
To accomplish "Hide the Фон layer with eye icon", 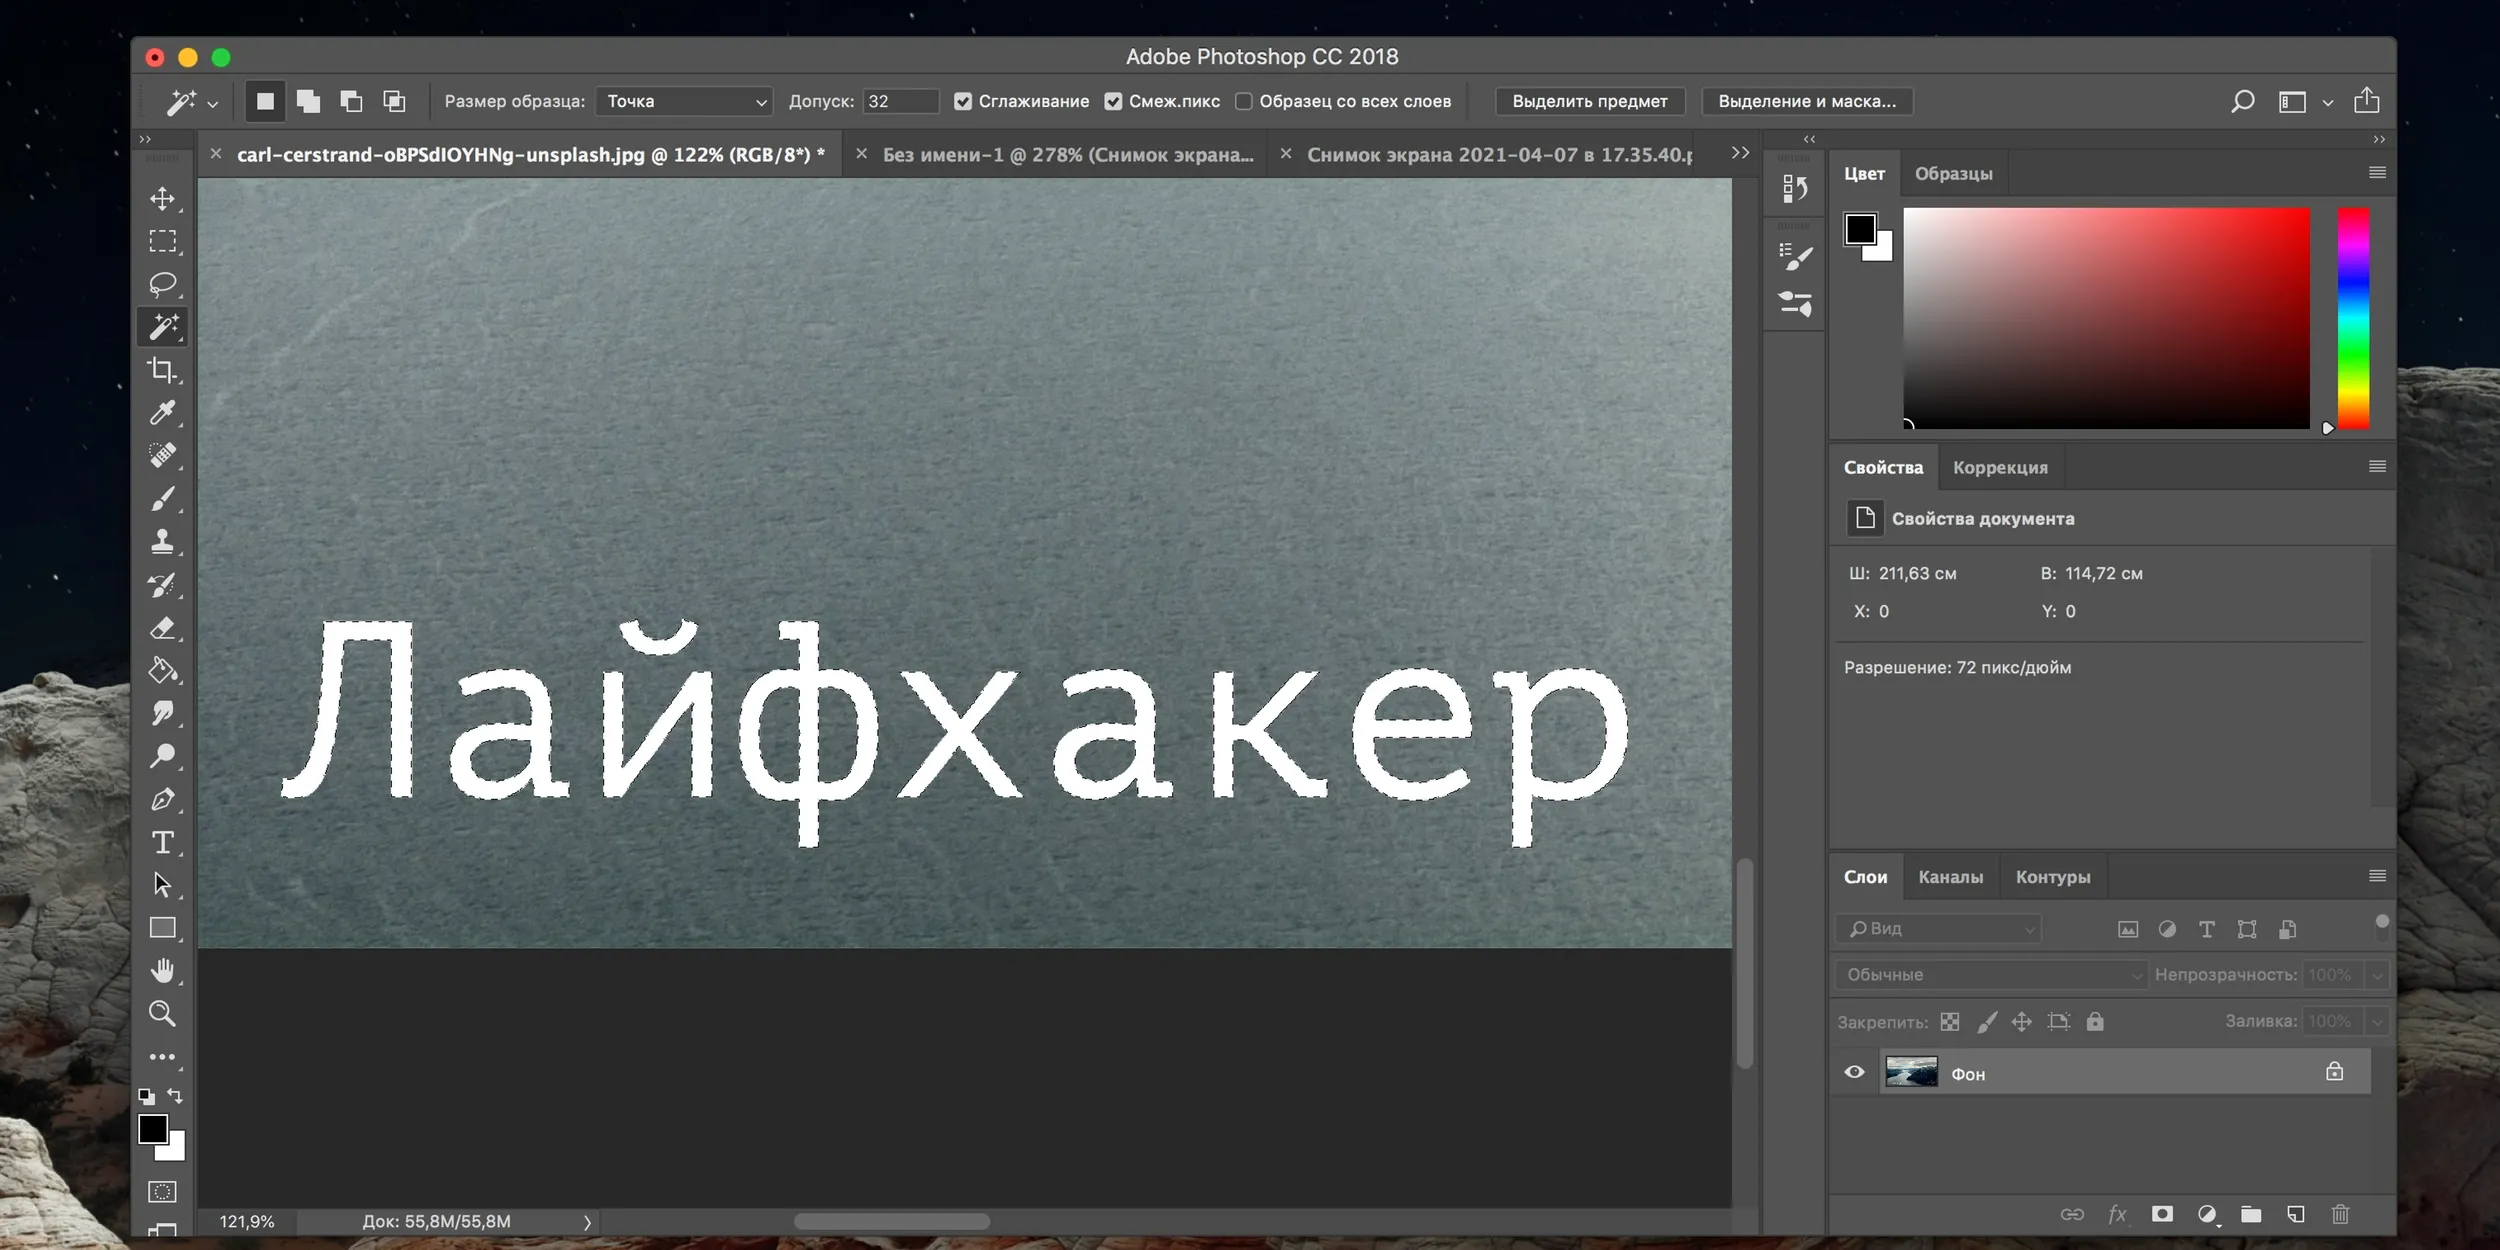I will tap(1854, 1072).
